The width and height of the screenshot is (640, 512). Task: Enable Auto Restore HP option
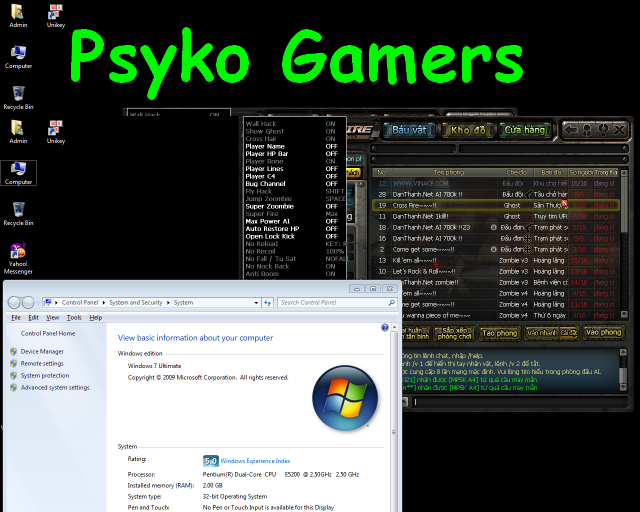(291, 229)
